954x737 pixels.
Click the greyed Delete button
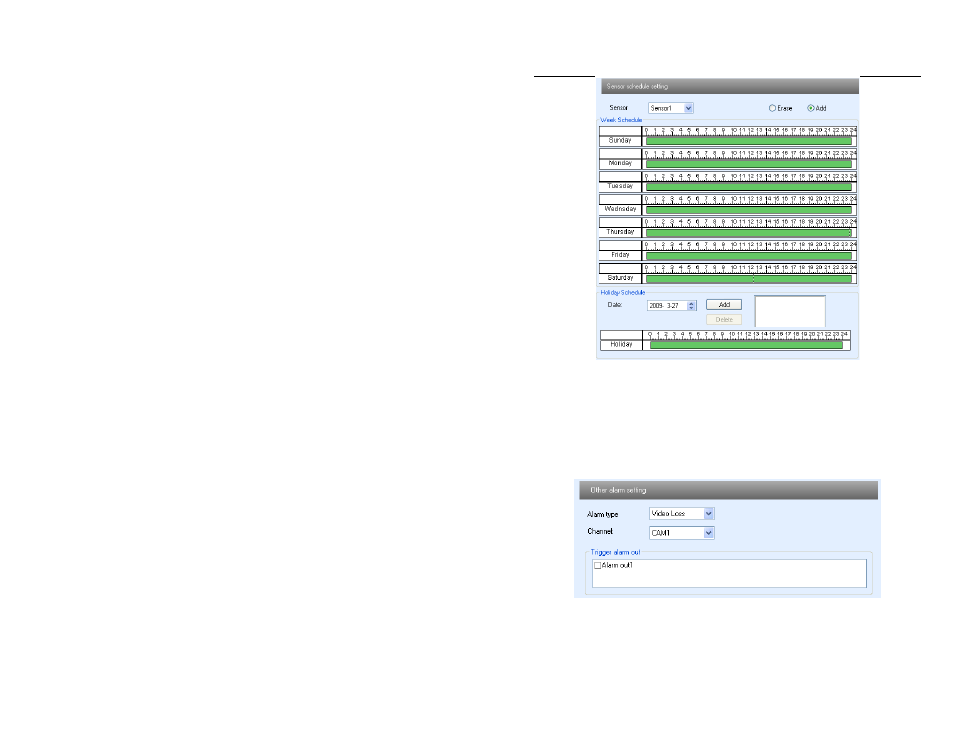pos(724,320)
